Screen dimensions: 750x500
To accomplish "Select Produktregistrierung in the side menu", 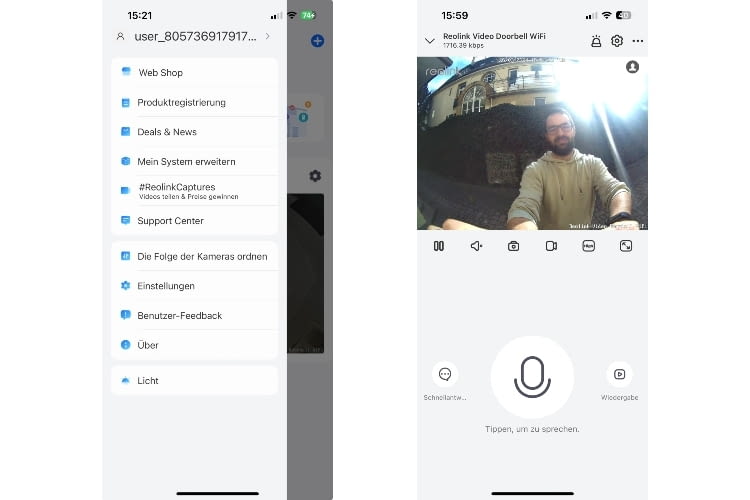I will tap(194, 102).
